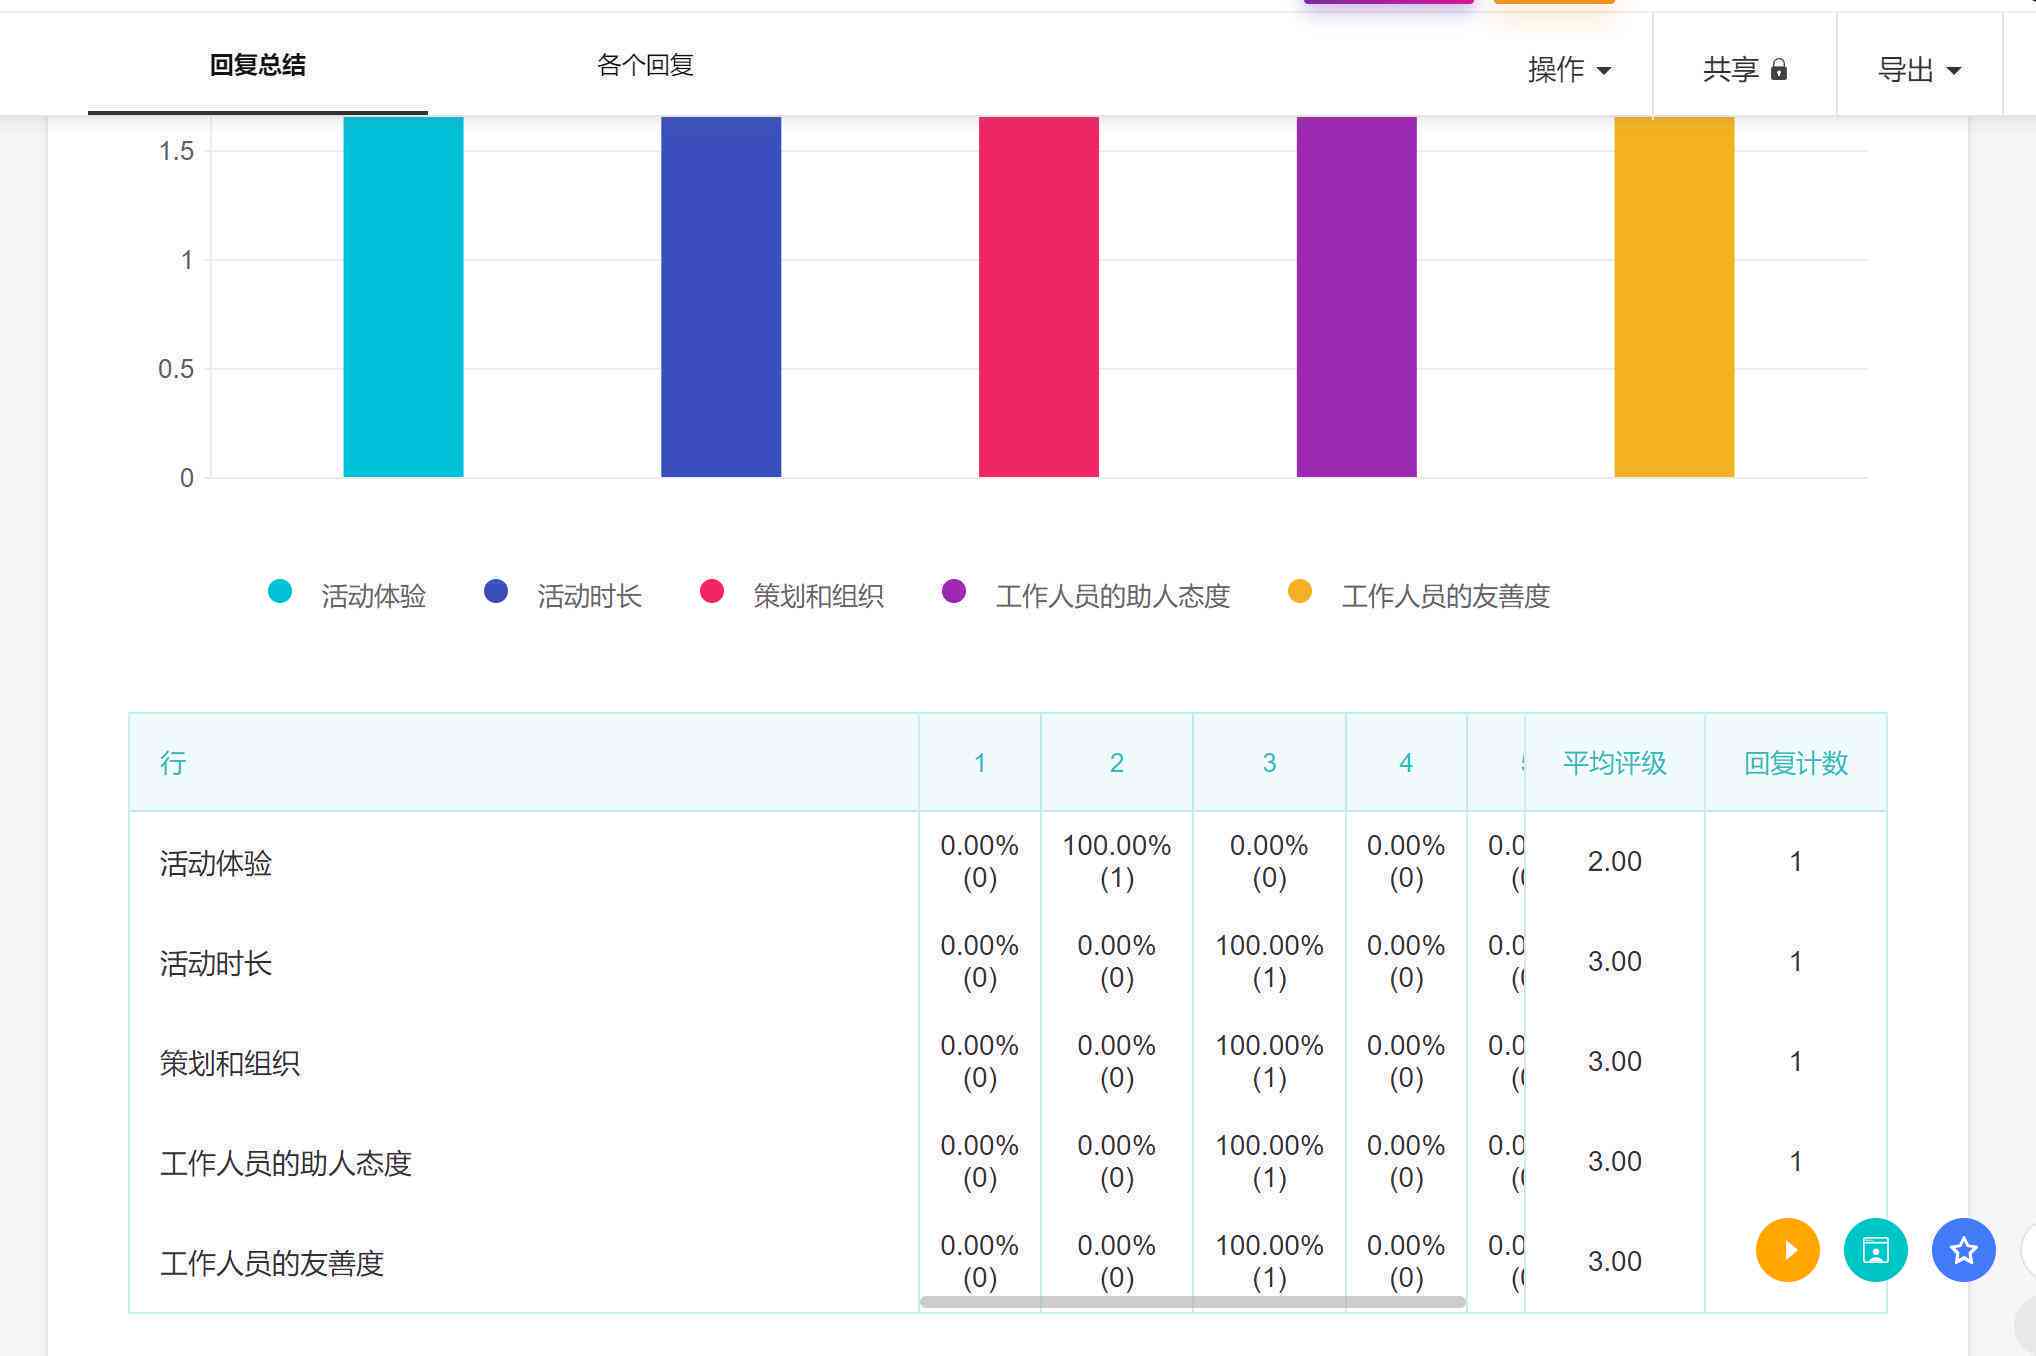Viewport: 2036px width, 1356px height.
Task: Click the table's horizontal scrollbar
Action: point(1192,1302)
